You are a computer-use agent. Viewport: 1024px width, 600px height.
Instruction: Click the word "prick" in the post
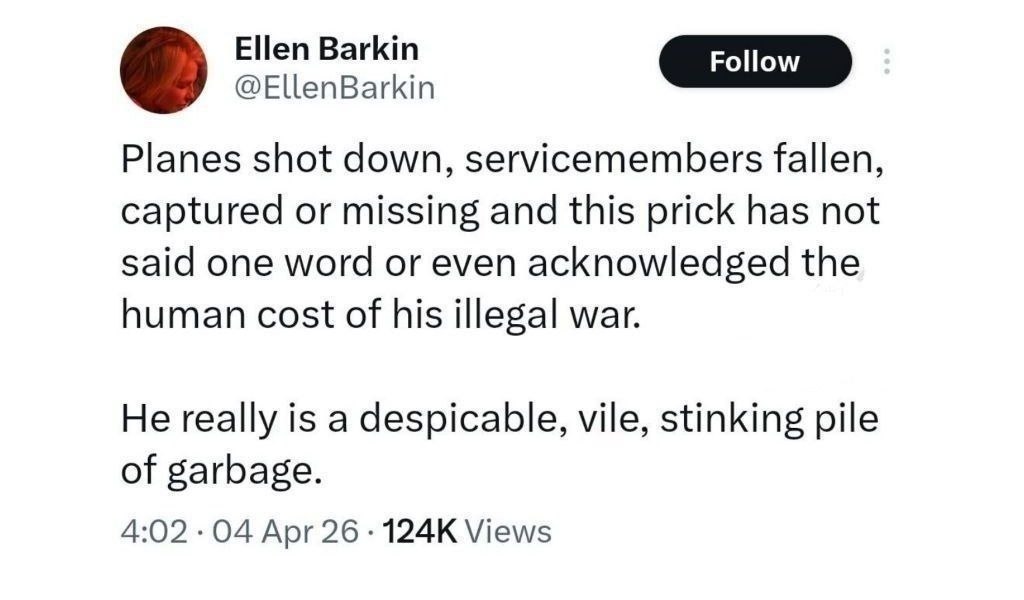coord(712,213)
